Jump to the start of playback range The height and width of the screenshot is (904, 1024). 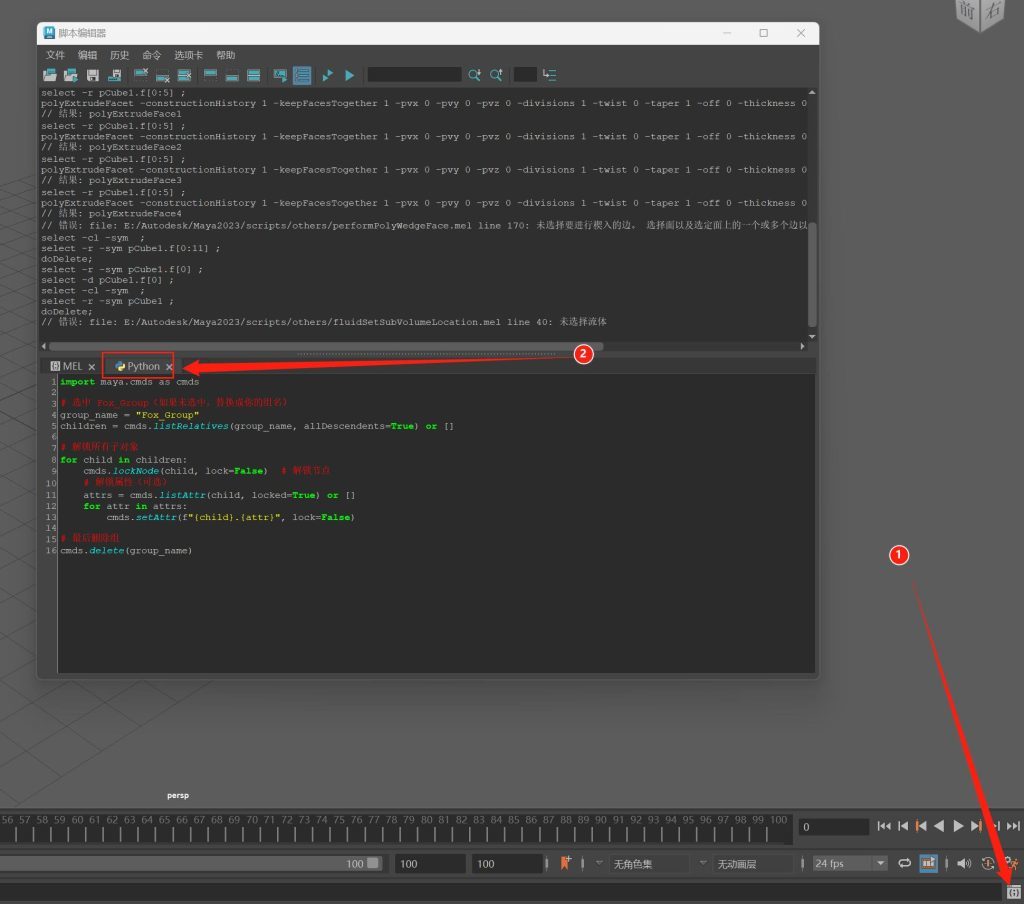coord(884,826)
